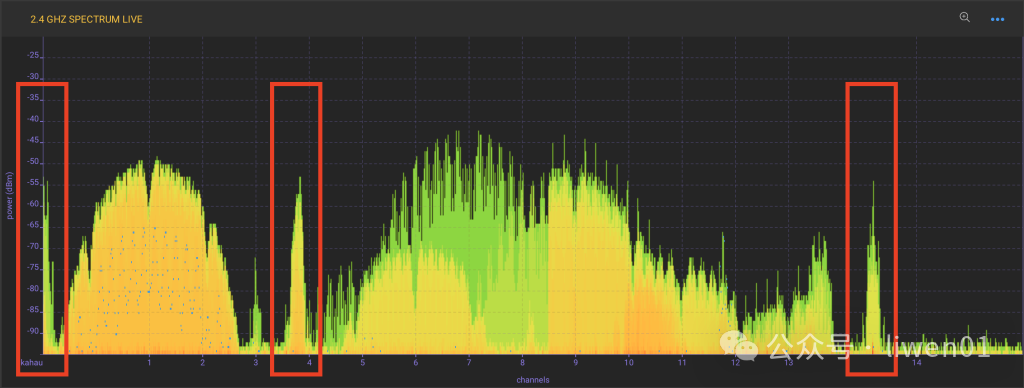Image resolution: width=1024 pixels, height=388 pixels.
Task: Open the three-dots more options menu
Action: [997, 20]
